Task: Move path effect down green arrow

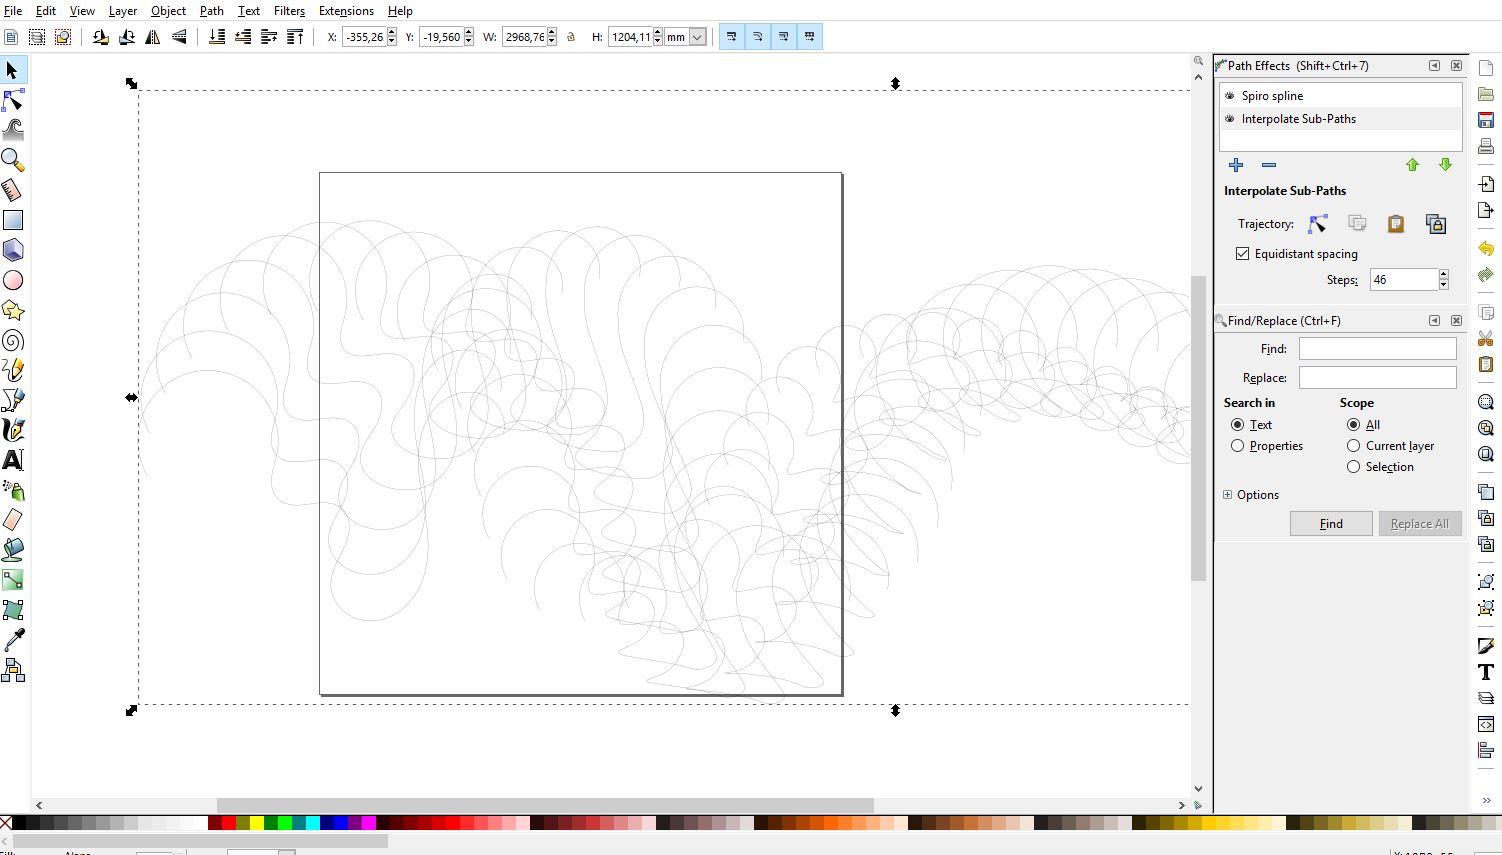Action: 1445,165
